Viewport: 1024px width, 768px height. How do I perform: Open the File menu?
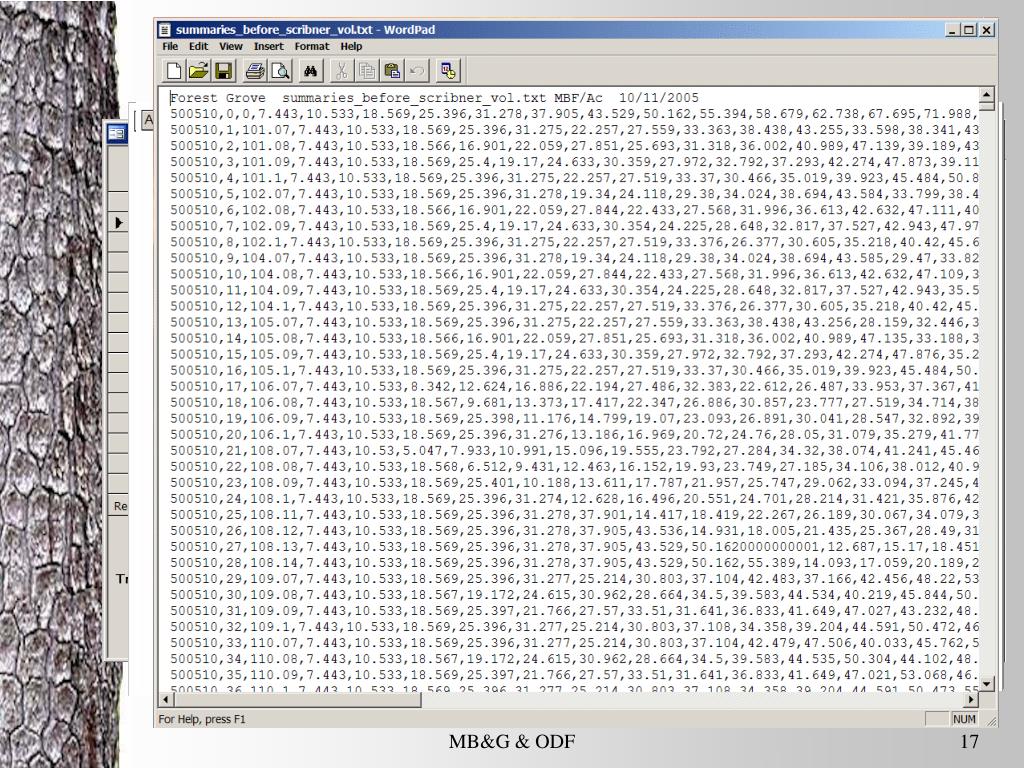[x=170, y=46]
